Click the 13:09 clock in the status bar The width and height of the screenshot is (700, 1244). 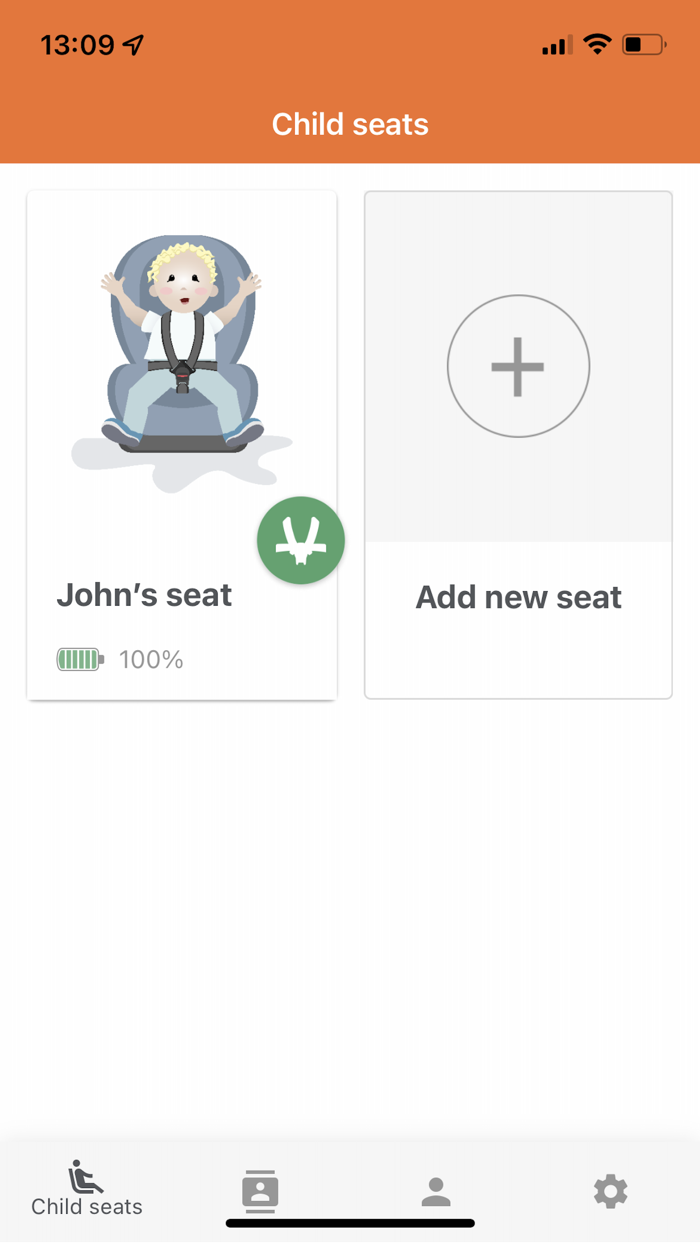(x=77, y=45)
